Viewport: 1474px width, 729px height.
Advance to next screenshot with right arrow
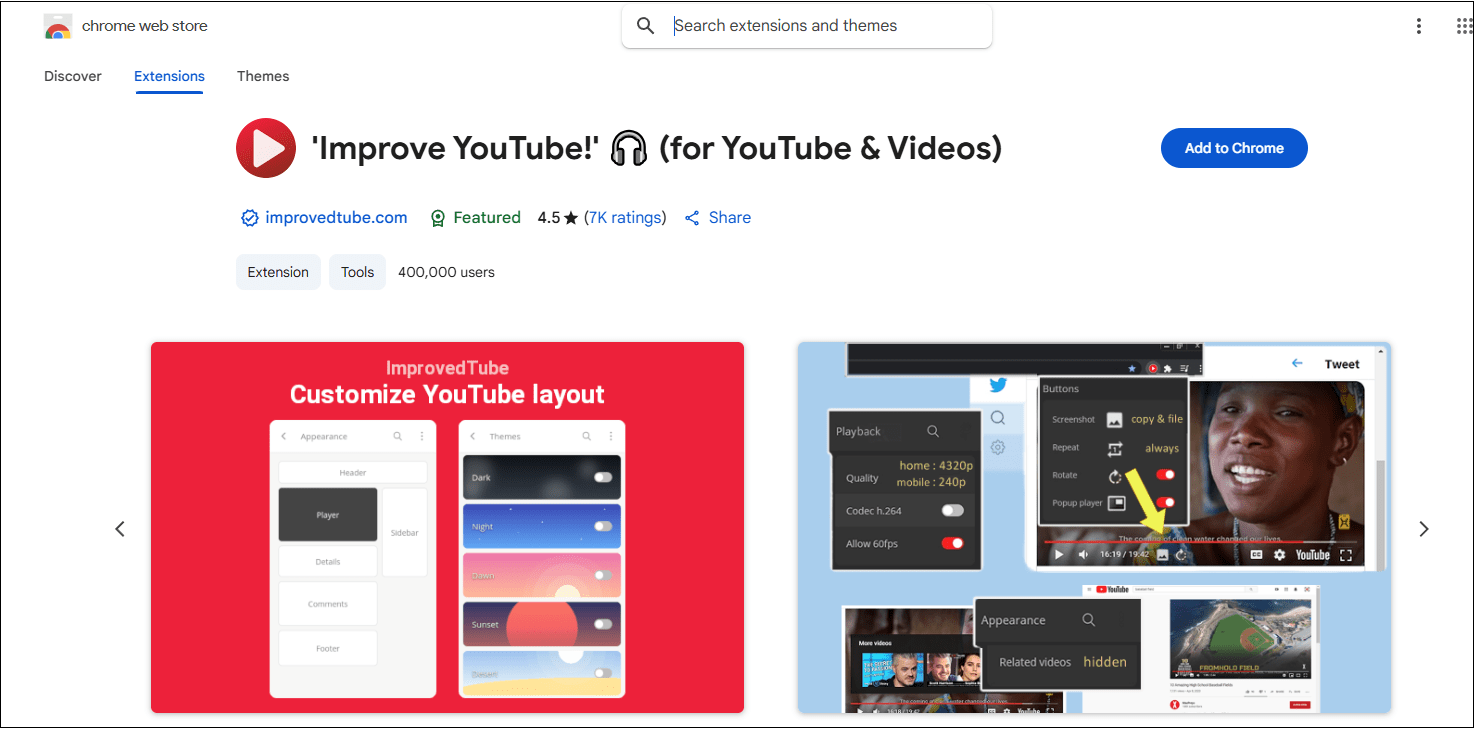pyautogui.click(x=1424, y=529)
